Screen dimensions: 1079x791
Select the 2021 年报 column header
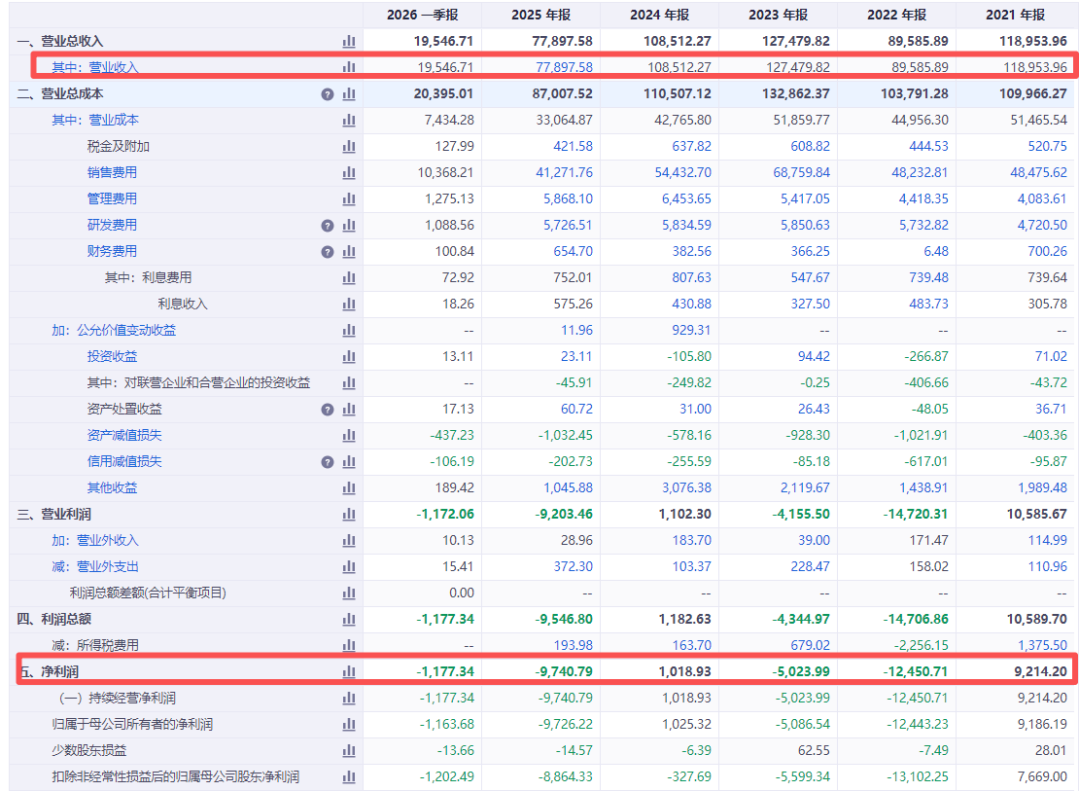click(x=1015, y=14)
